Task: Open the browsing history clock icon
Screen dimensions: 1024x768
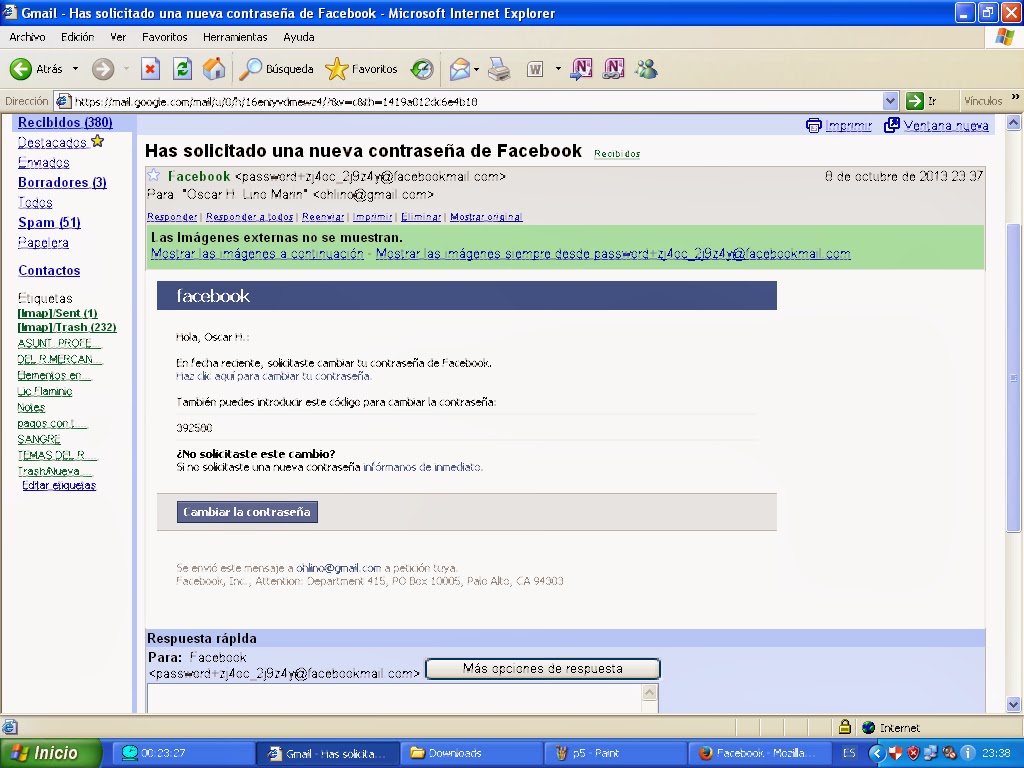Action: coord(422,69)
